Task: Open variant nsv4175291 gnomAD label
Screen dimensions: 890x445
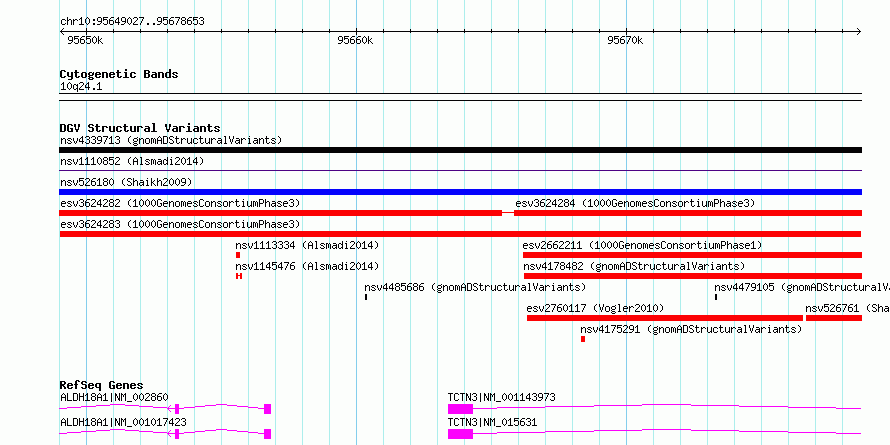Action: (691, 329)
